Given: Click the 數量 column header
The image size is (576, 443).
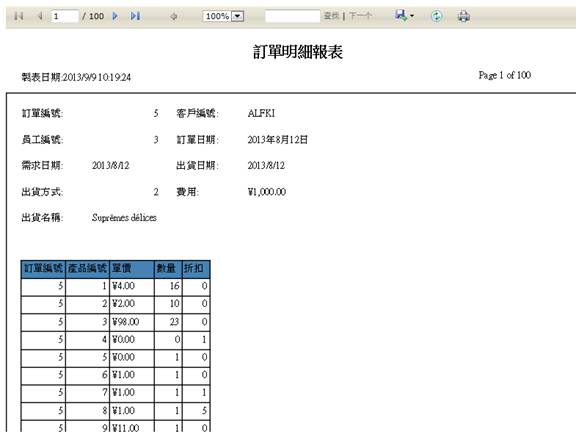Looking at the screenshot, I should point(168,269).
